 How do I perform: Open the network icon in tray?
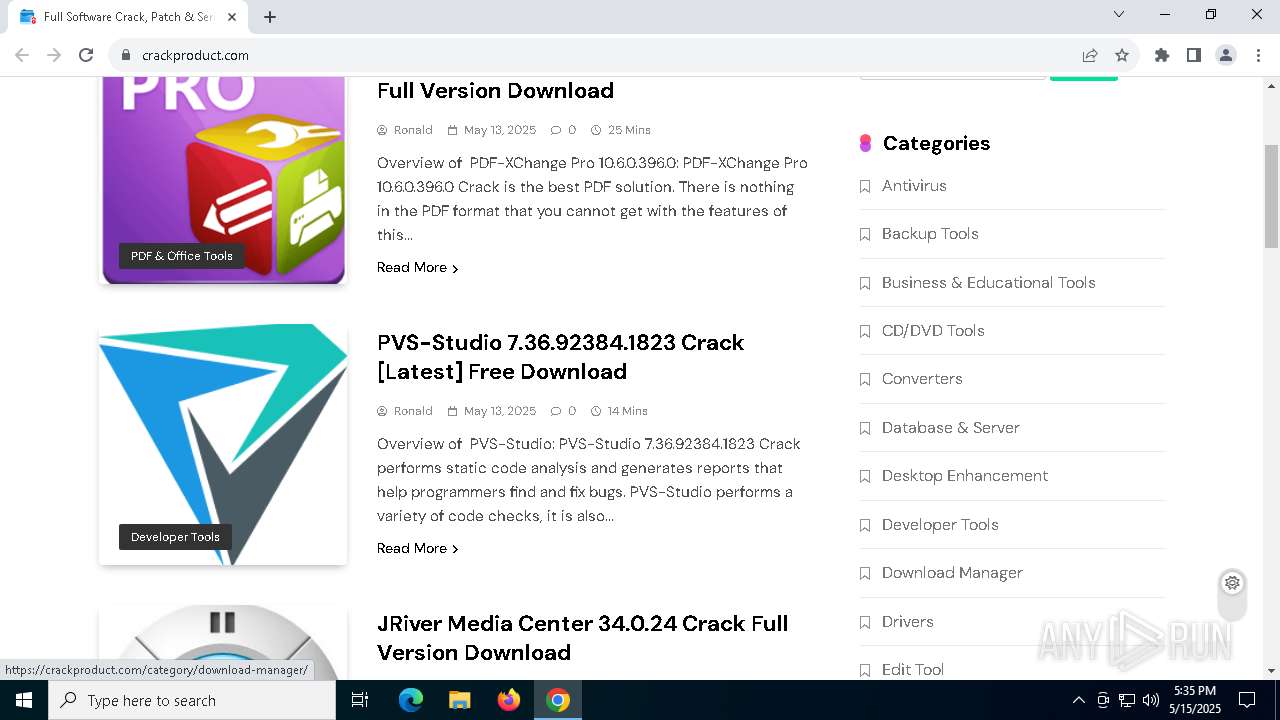[x=1127, y=700]
